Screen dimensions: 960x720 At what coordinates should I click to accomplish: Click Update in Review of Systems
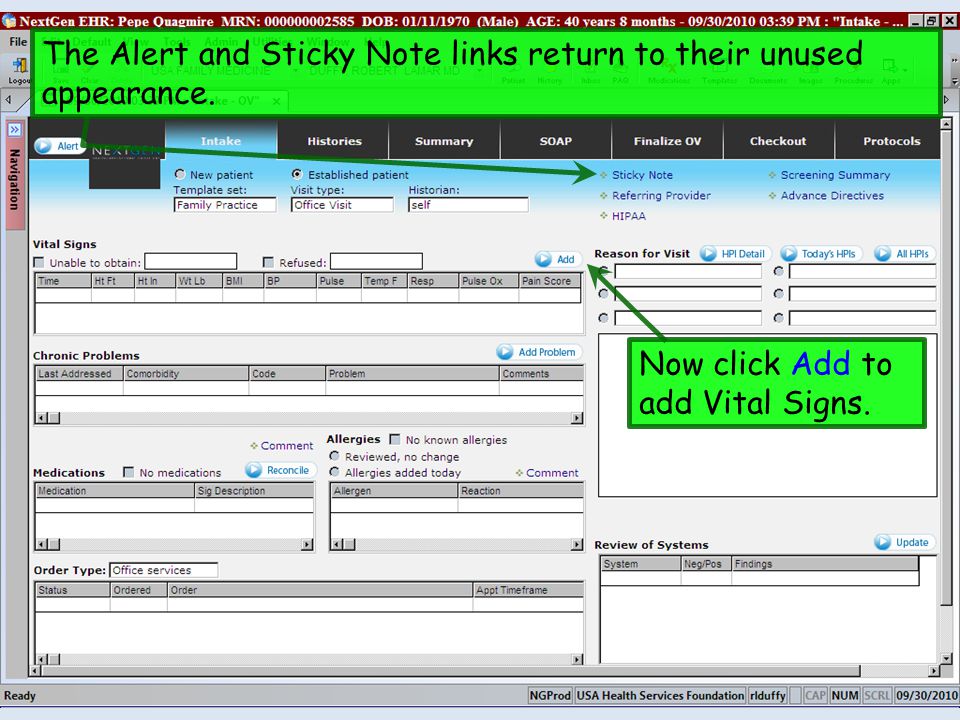903,542
